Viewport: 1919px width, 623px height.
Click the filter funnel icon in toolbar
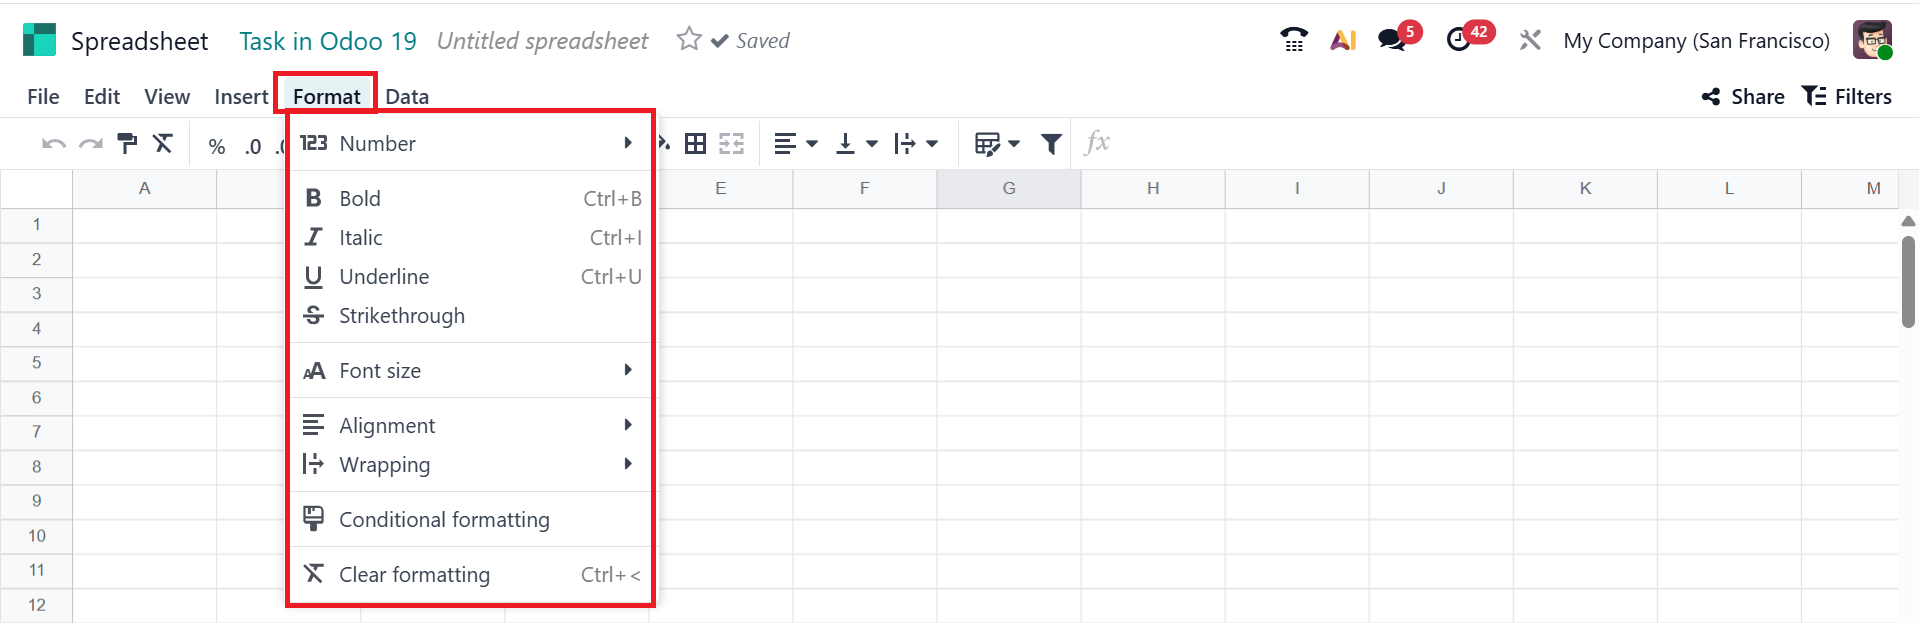point(1051,144)
